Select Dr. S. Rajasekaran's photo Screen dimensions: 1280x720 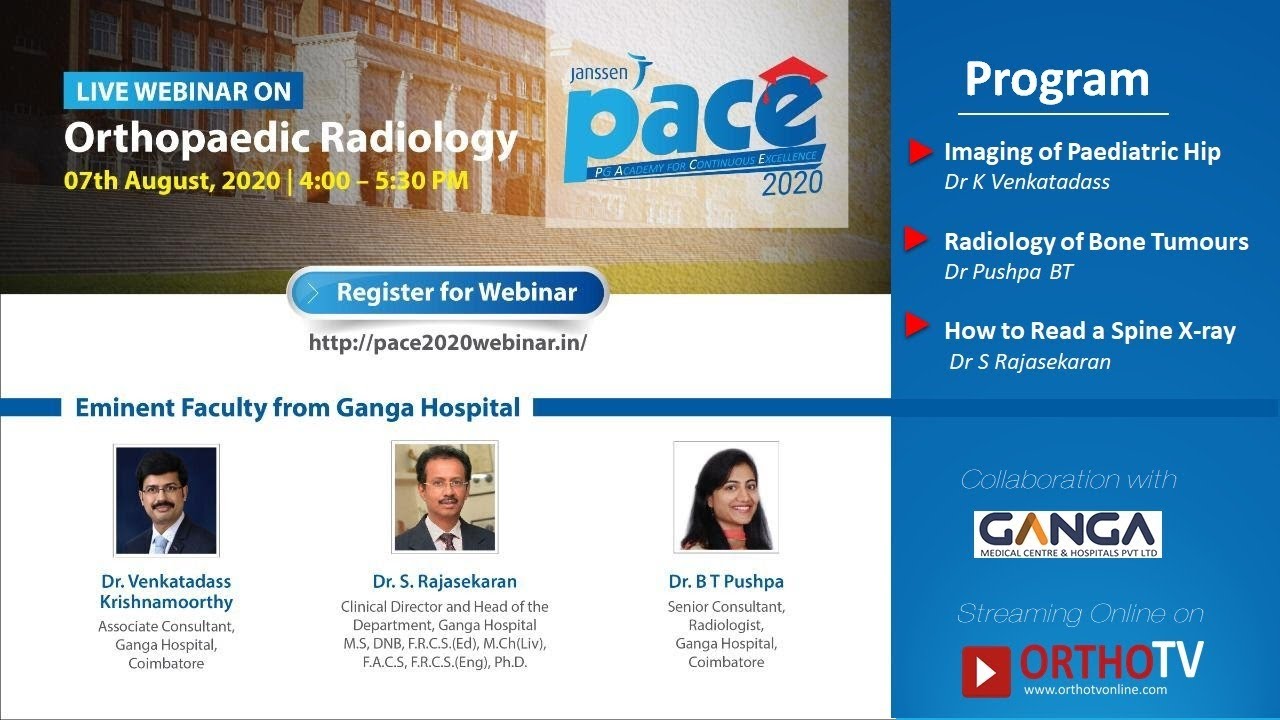(x=445, y=497)
